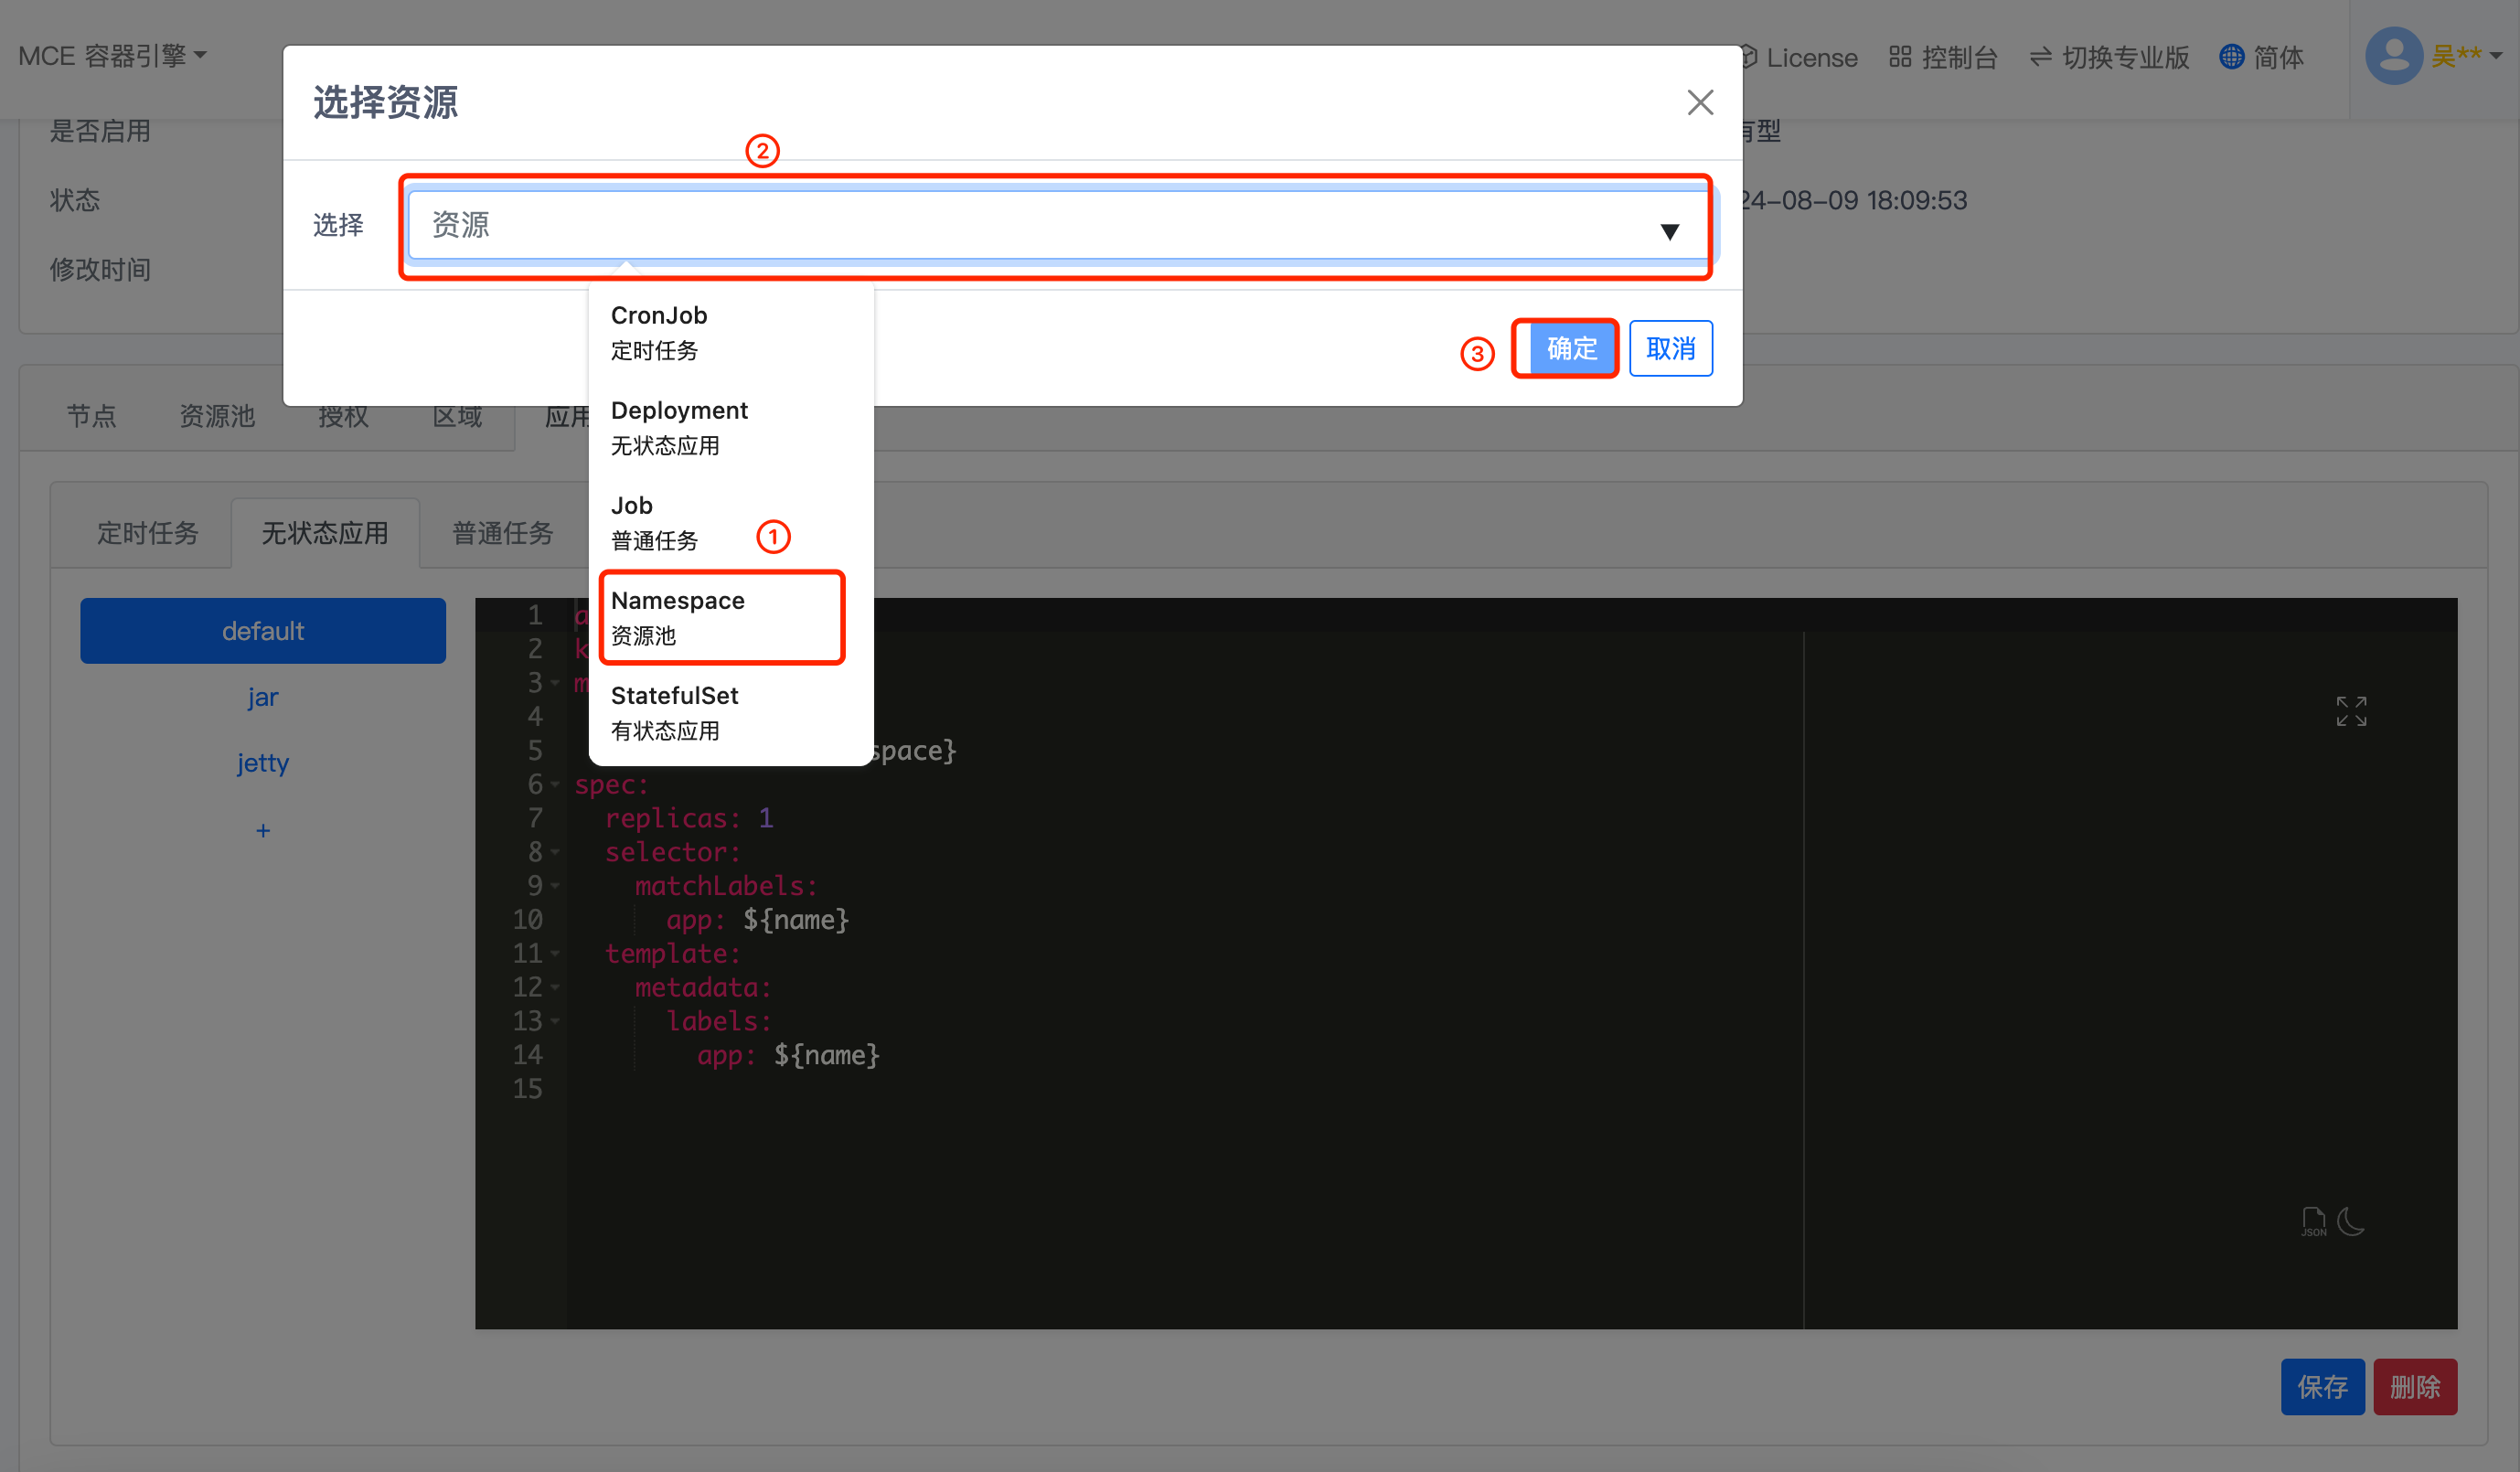Add a new template with plus icon
Screen dimensions: 2520x1472
263,830
